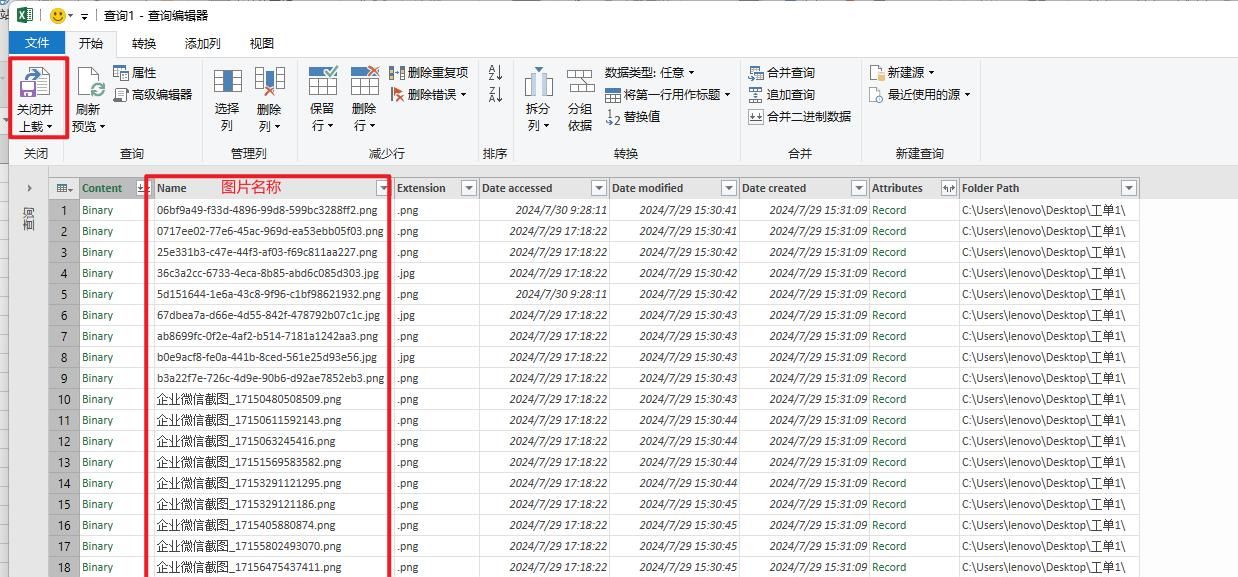Viewport: 1238px width, 577px height.
Task: Select Folder Path cell in row 3
Action: [x=1048, y=252]
